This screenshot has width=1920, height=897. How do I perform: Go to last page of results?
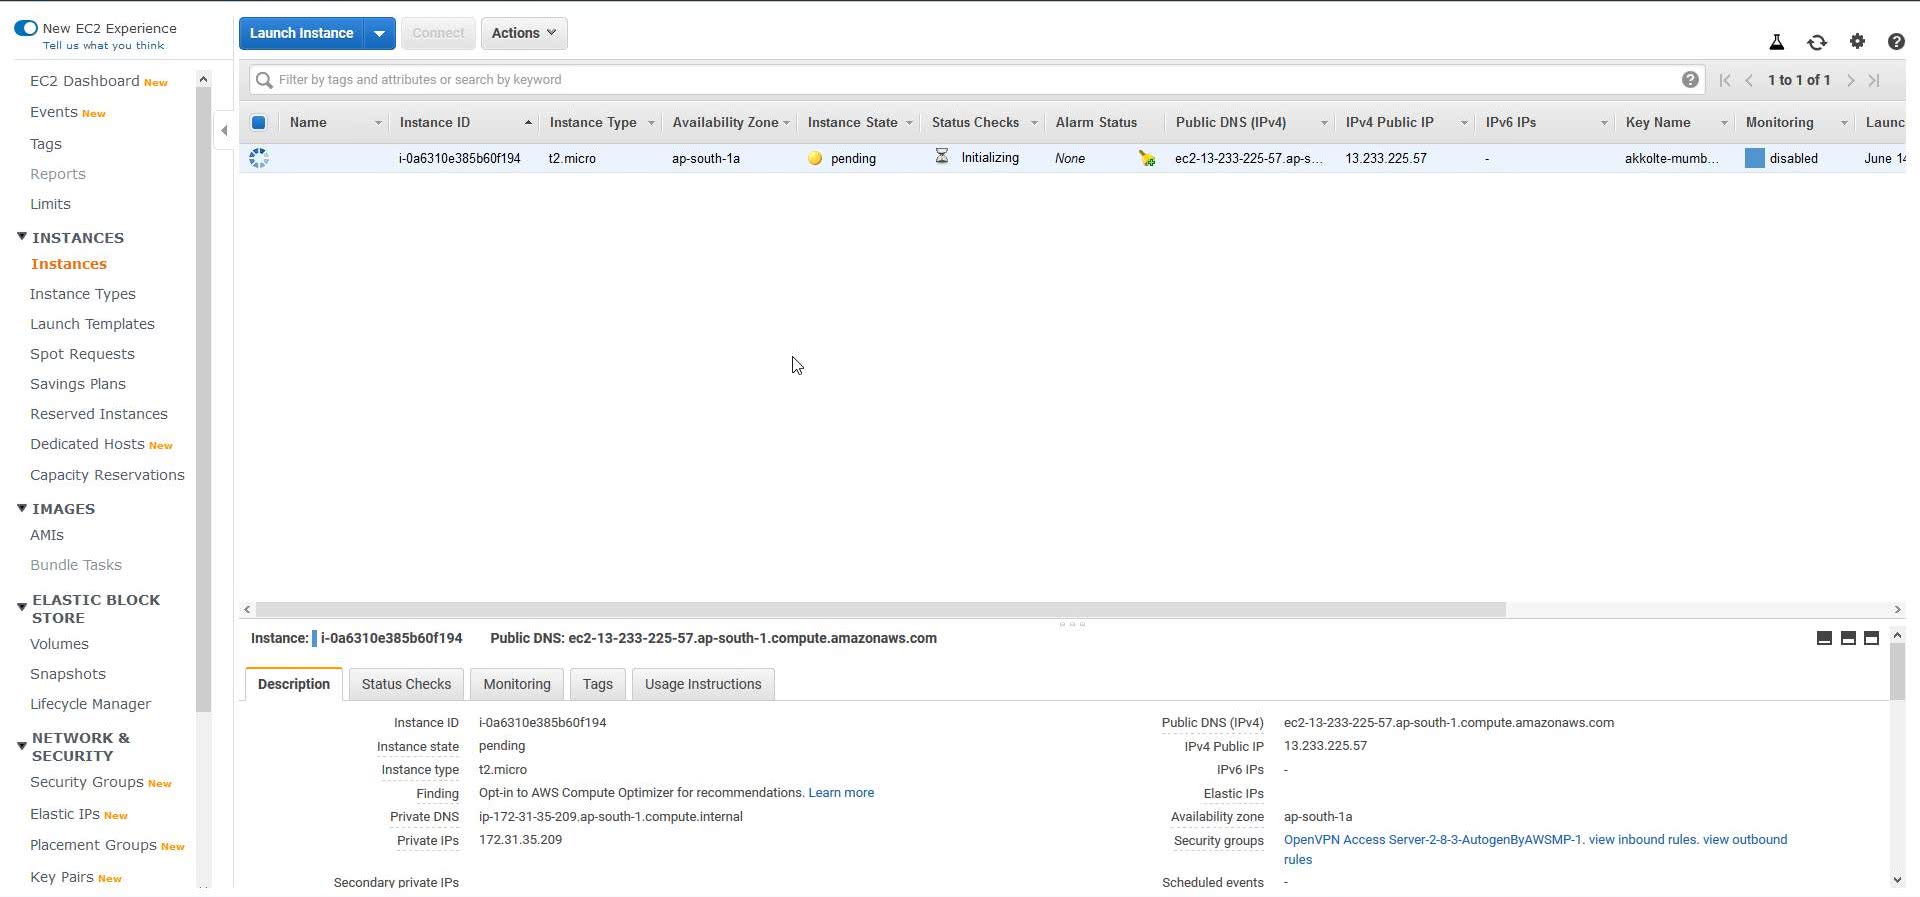click(x=1875, y=80)
